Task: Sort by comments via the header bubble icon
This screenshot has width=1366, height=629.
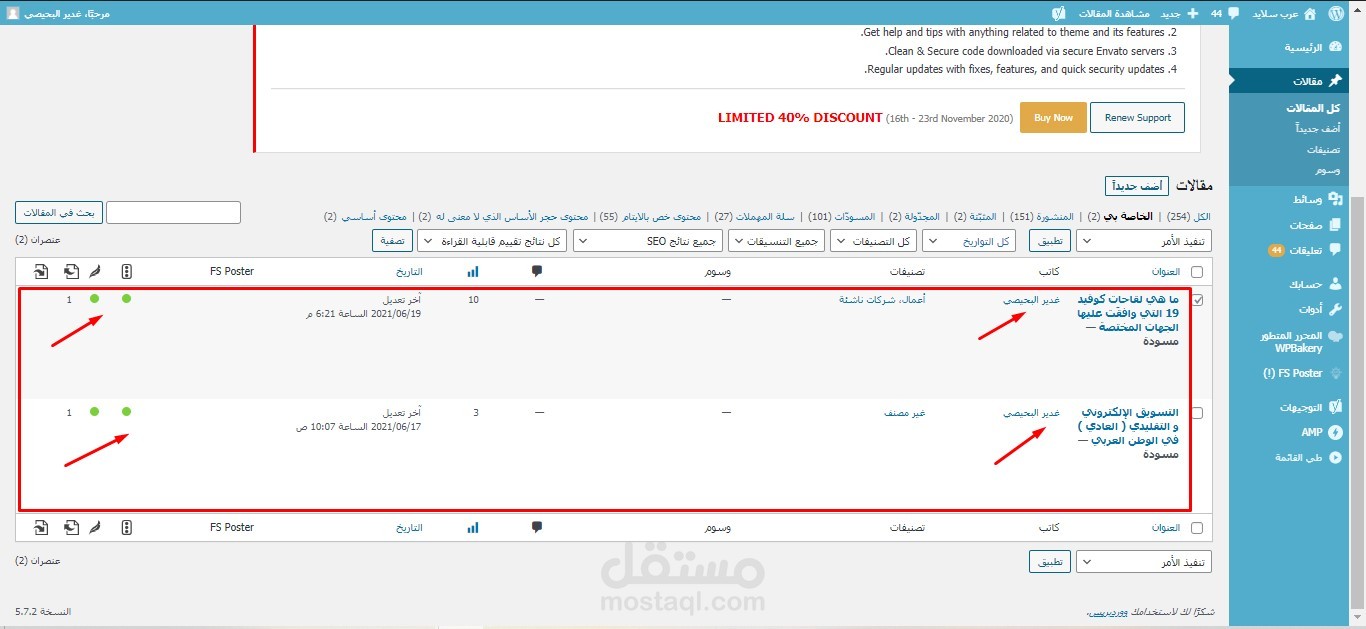Action: click(x=537, y=271)
